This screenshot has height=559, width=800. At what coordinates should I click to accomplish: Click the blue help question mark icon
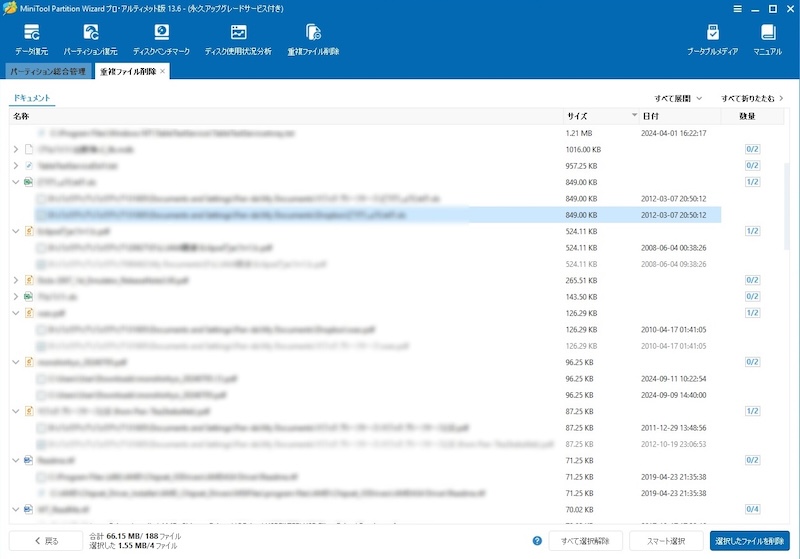[x=537, y=541]
